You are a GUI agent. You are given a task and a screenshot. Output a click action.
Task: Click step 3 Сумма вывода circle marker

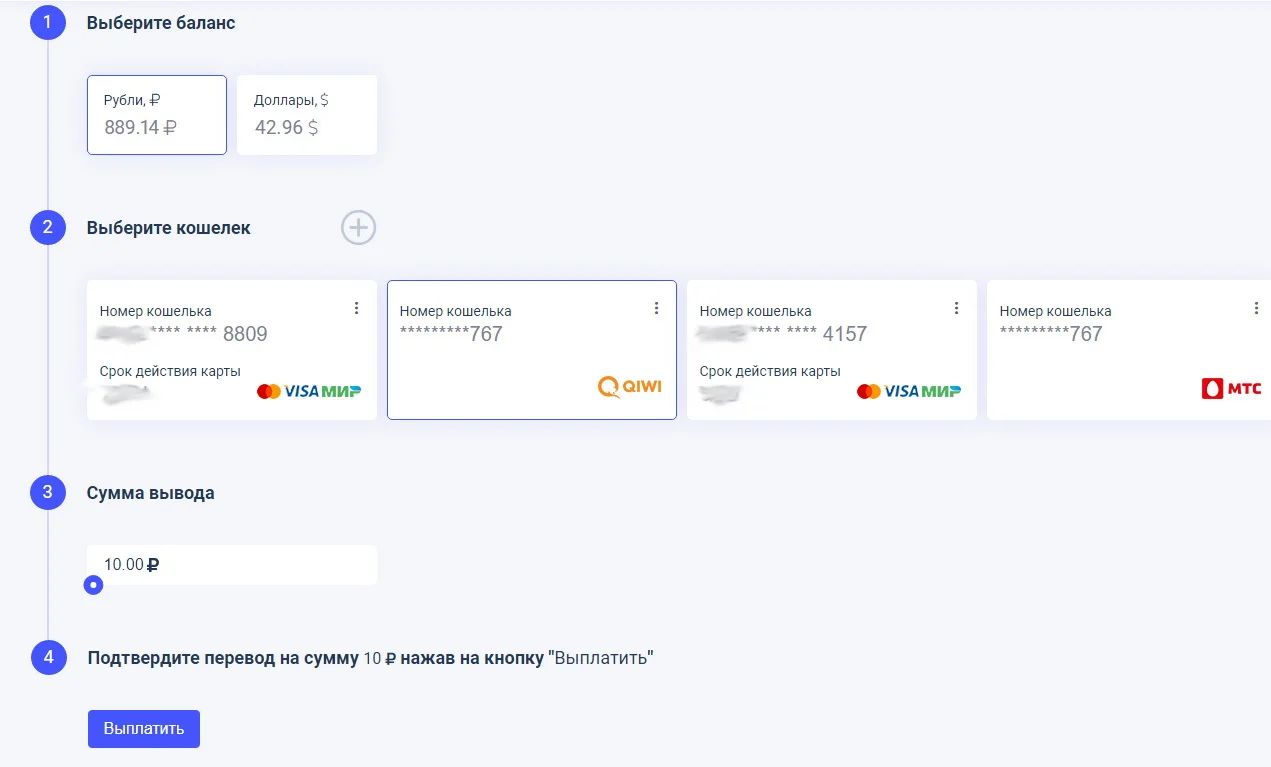(x=48, y=492)
